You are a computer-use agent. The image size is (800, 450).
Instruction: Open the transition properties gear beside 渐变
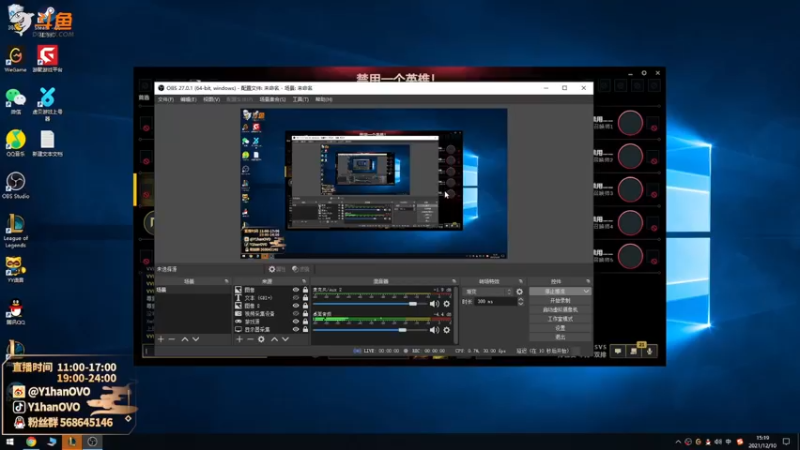point(519,292)
